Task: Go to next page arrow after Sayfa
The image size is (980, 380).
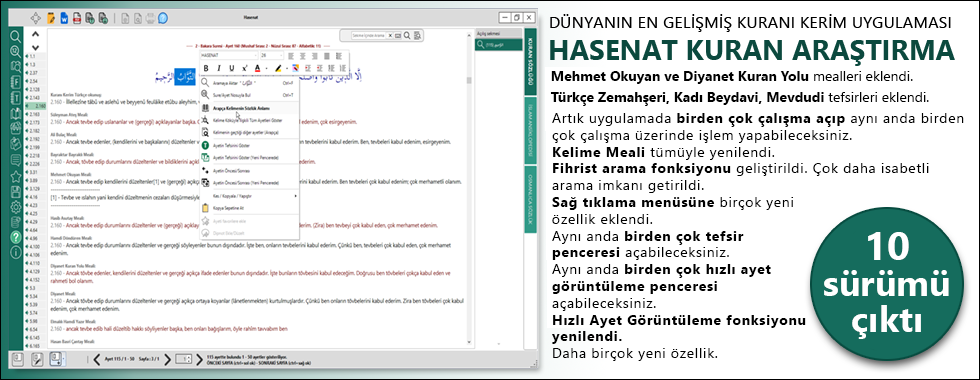Action: (167, 359)
